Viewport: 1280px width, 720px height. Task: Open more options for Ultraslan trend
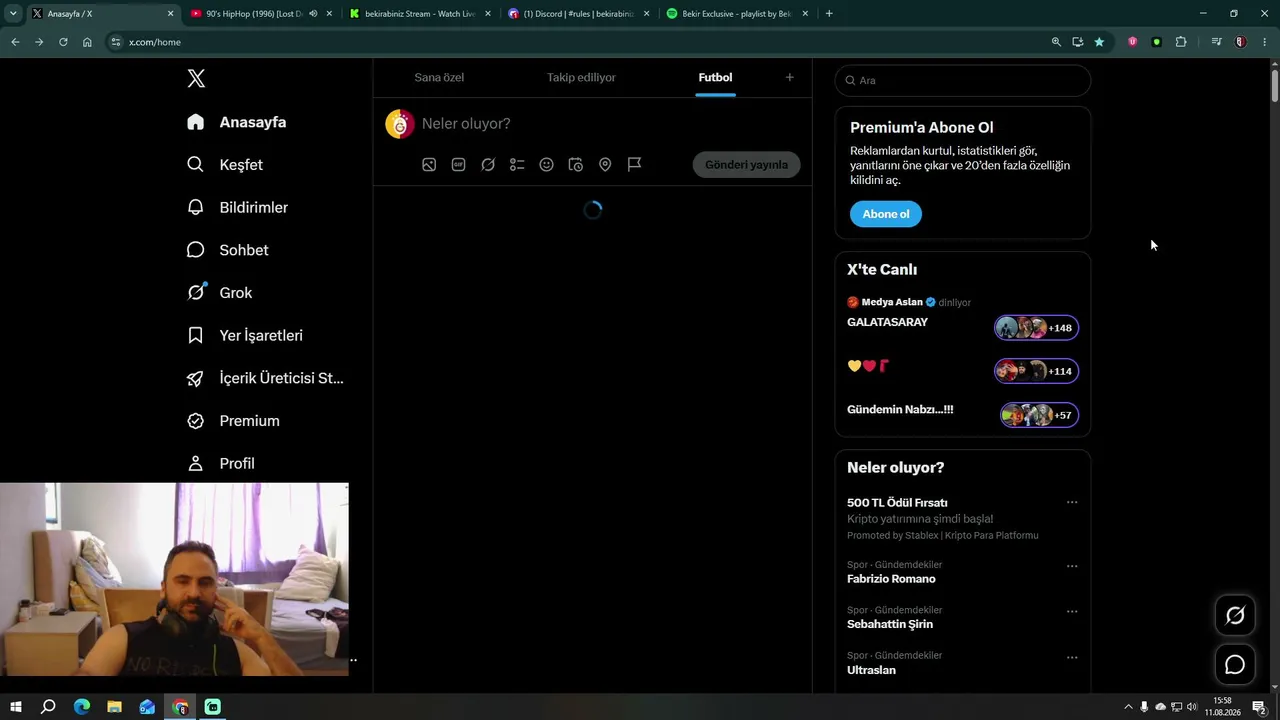(1072, 657)
